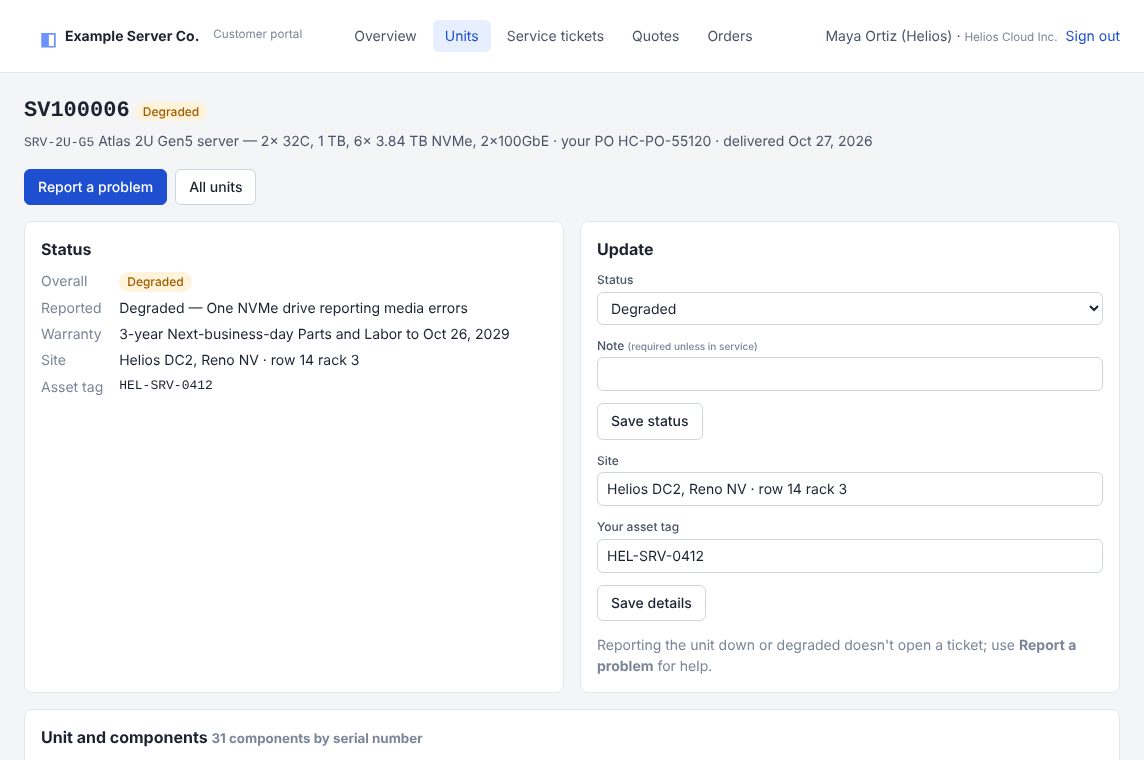Edit the Site field in the Update panel

(x=849, y=489)
